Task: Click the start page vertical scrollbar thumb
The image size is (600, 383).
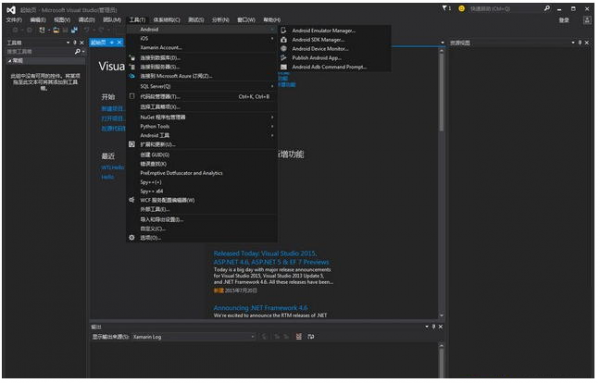Action: tap(443, 92)
